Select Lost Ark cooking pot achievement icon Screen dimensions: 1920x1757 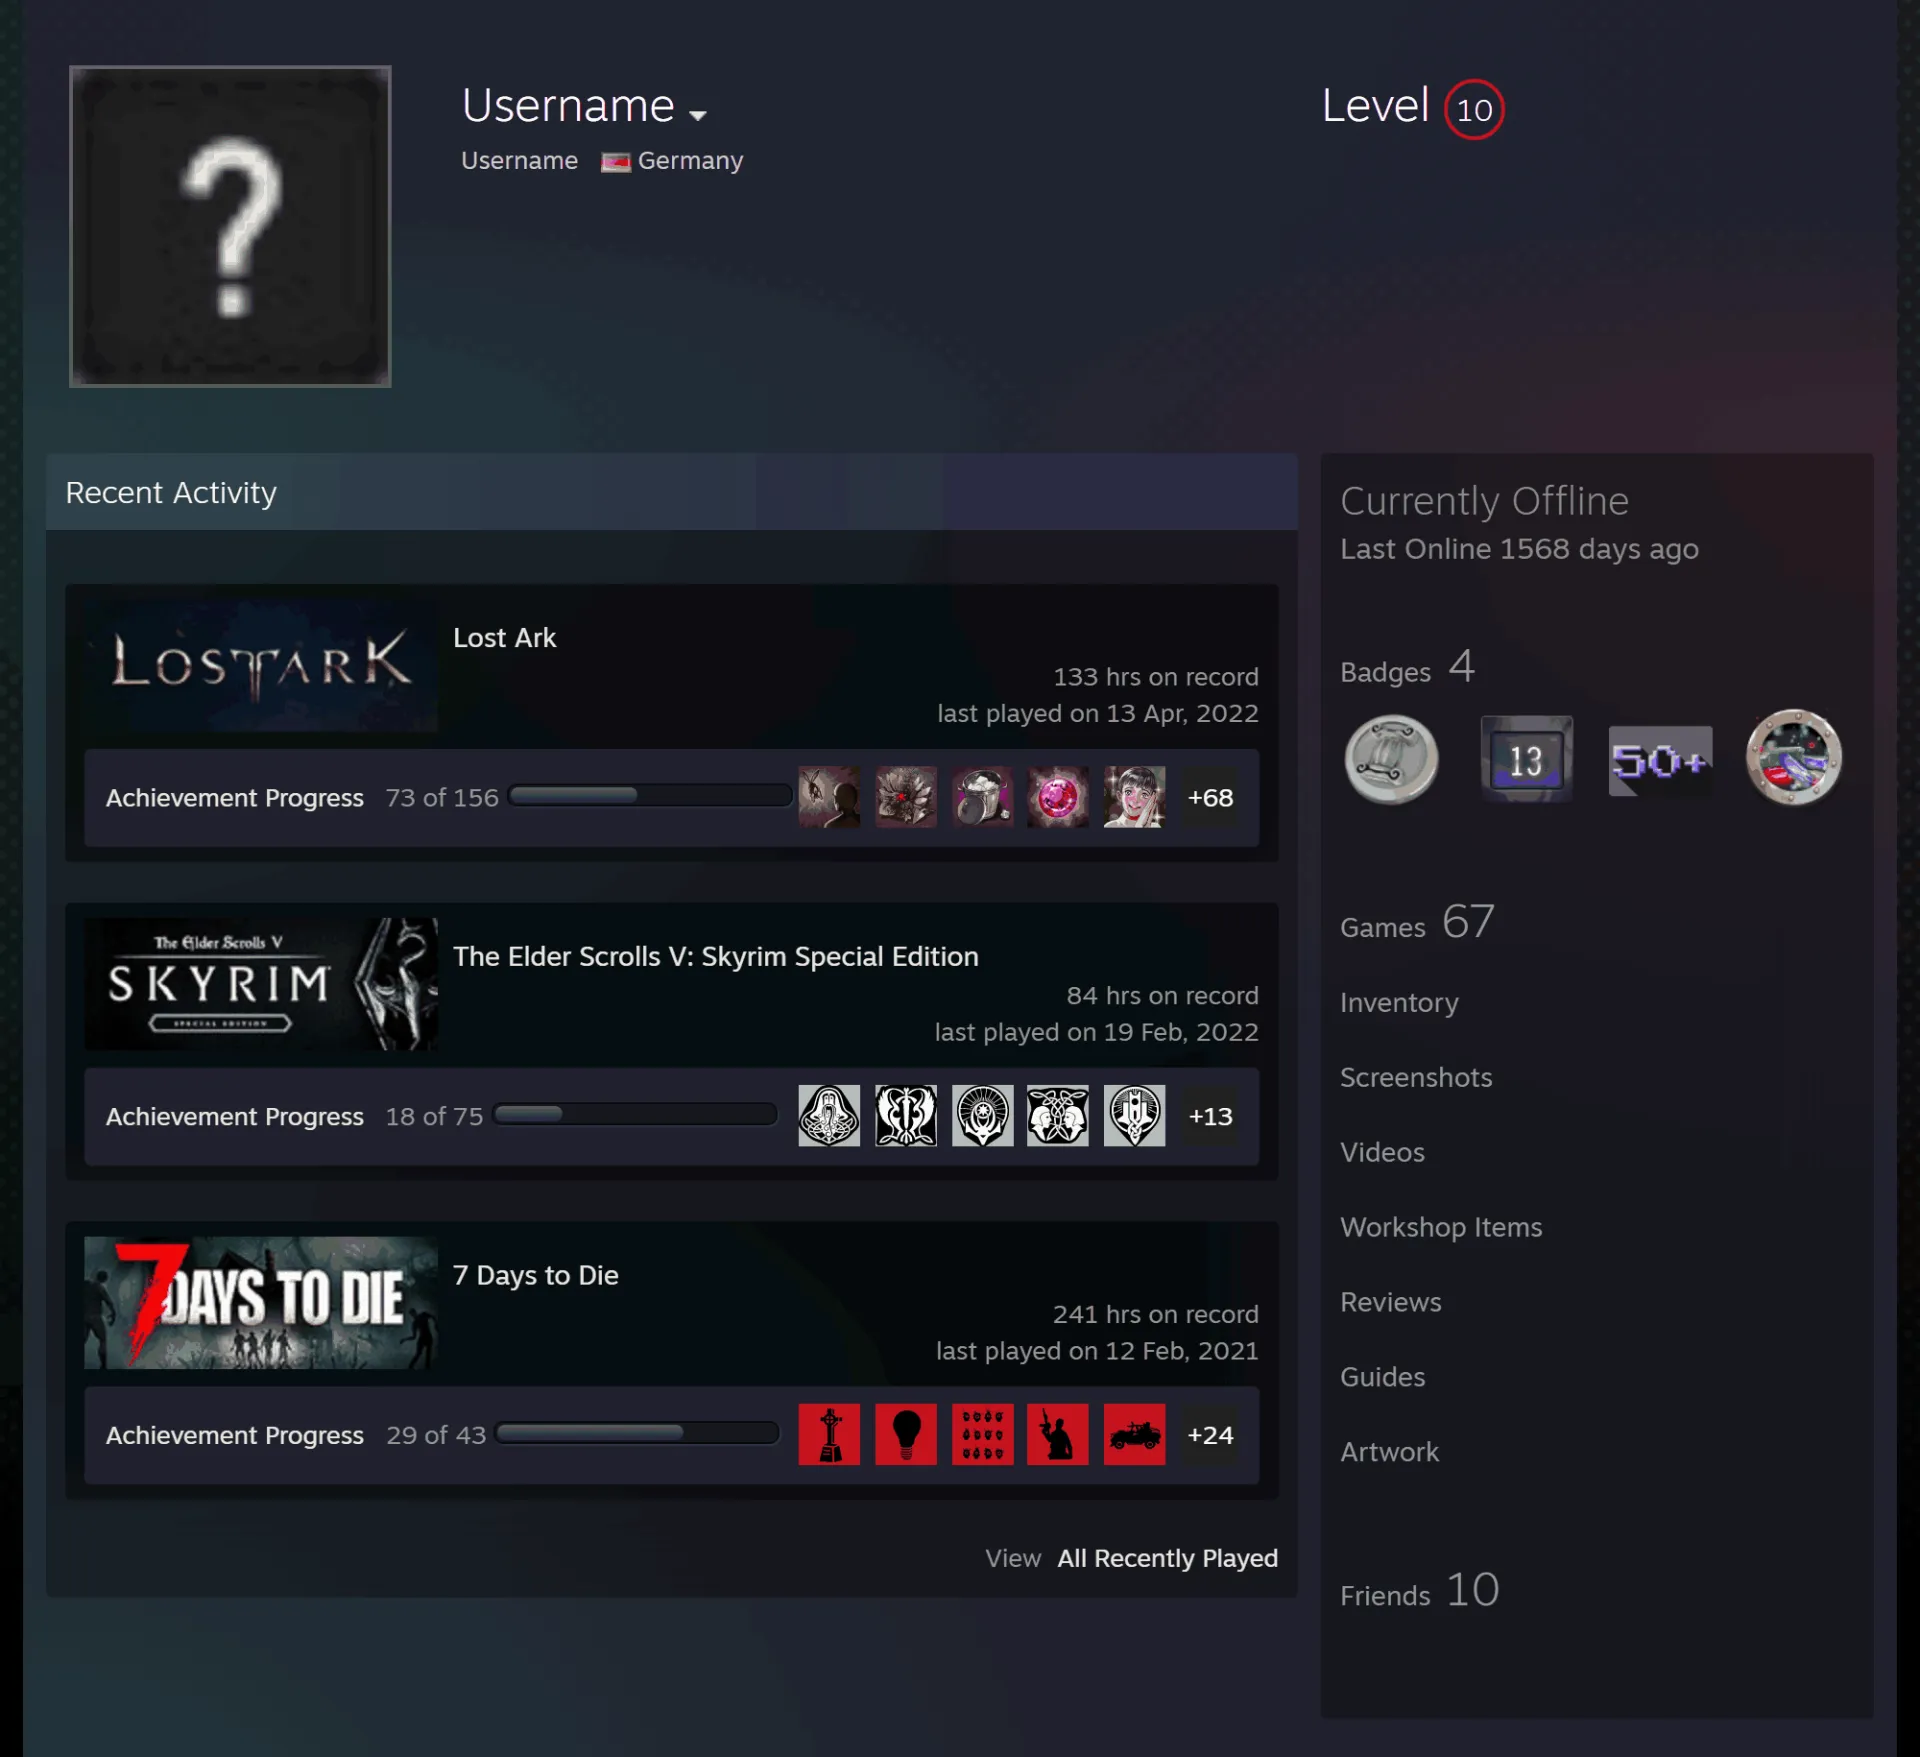982,797
